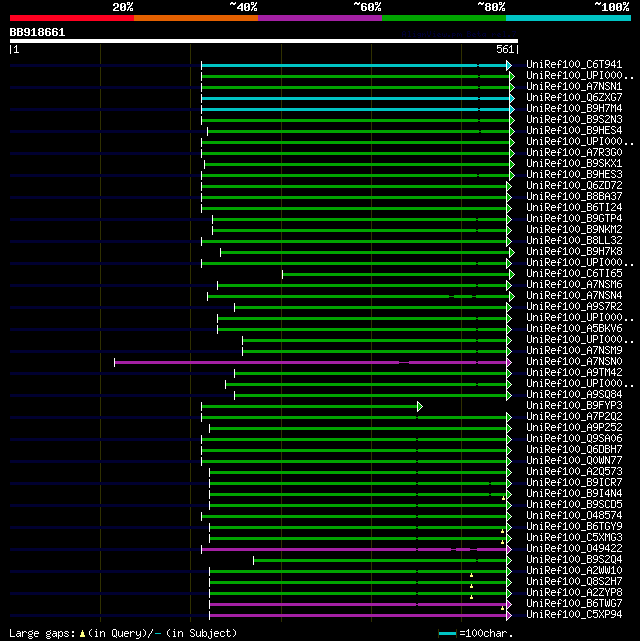Select the UniRef100_A2WW10 label

click(x=574, y=571)
